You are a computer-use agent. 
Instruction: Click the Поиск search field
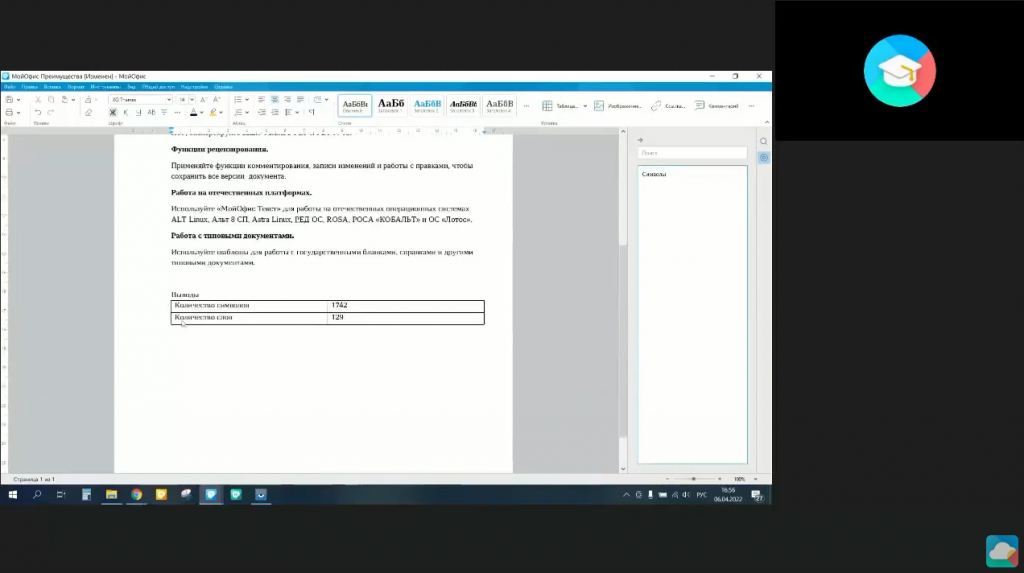(x=692, y=153)
